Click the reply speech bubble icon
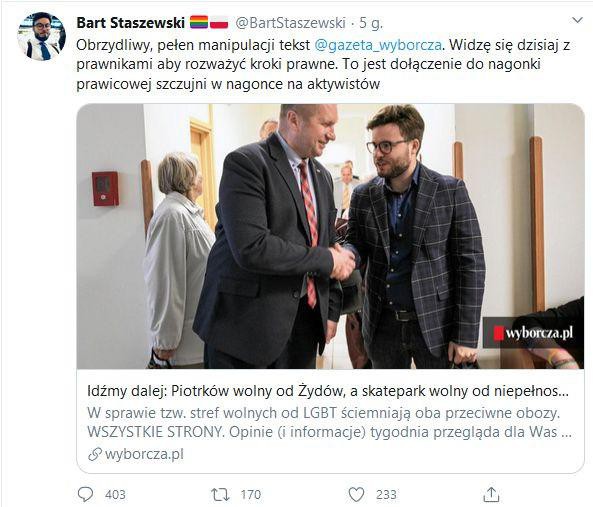This screenshot has height=507, width=593. click(85, 494)
